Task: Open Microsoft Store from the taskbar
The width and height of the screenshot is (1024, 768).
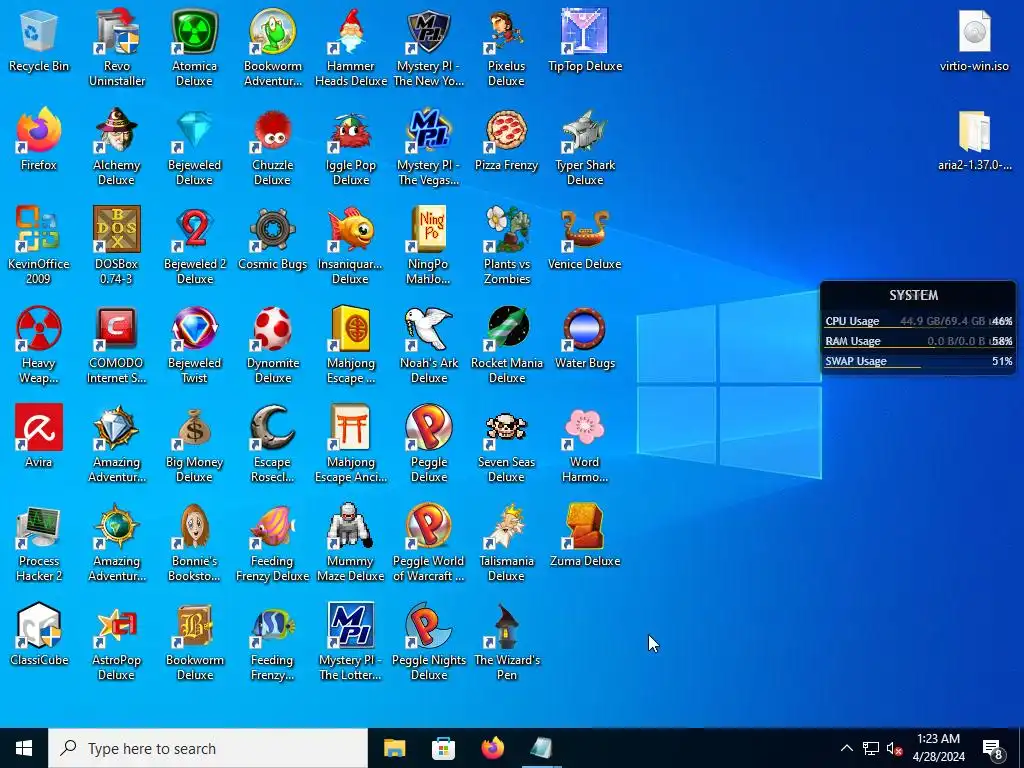Action: tap(443, 748)
